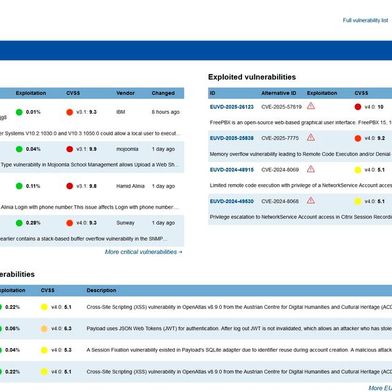Click the 0.29% exploitation value
The image size is (392, 392).
pyautogui.click(x=33, y=223)
